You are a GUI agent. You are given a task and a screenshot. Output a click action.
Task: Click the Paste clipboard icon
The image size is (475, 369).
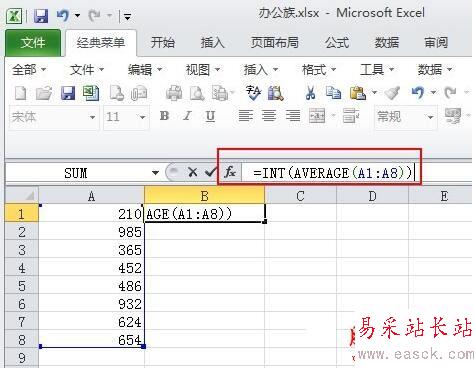tap(358, 93)
